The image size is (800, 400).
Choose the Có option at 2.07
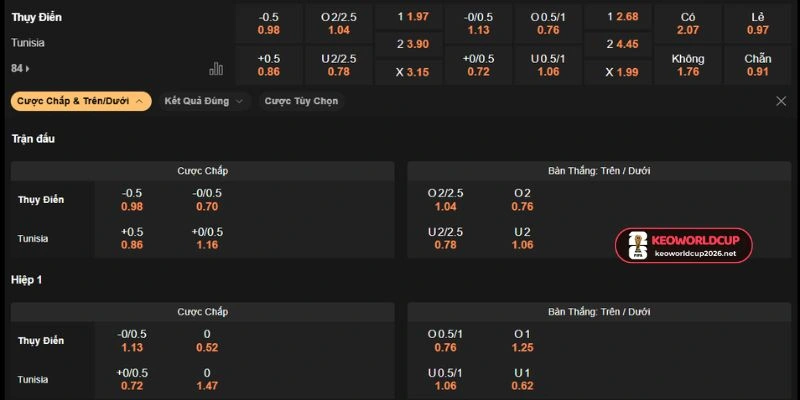coord(688,23)
